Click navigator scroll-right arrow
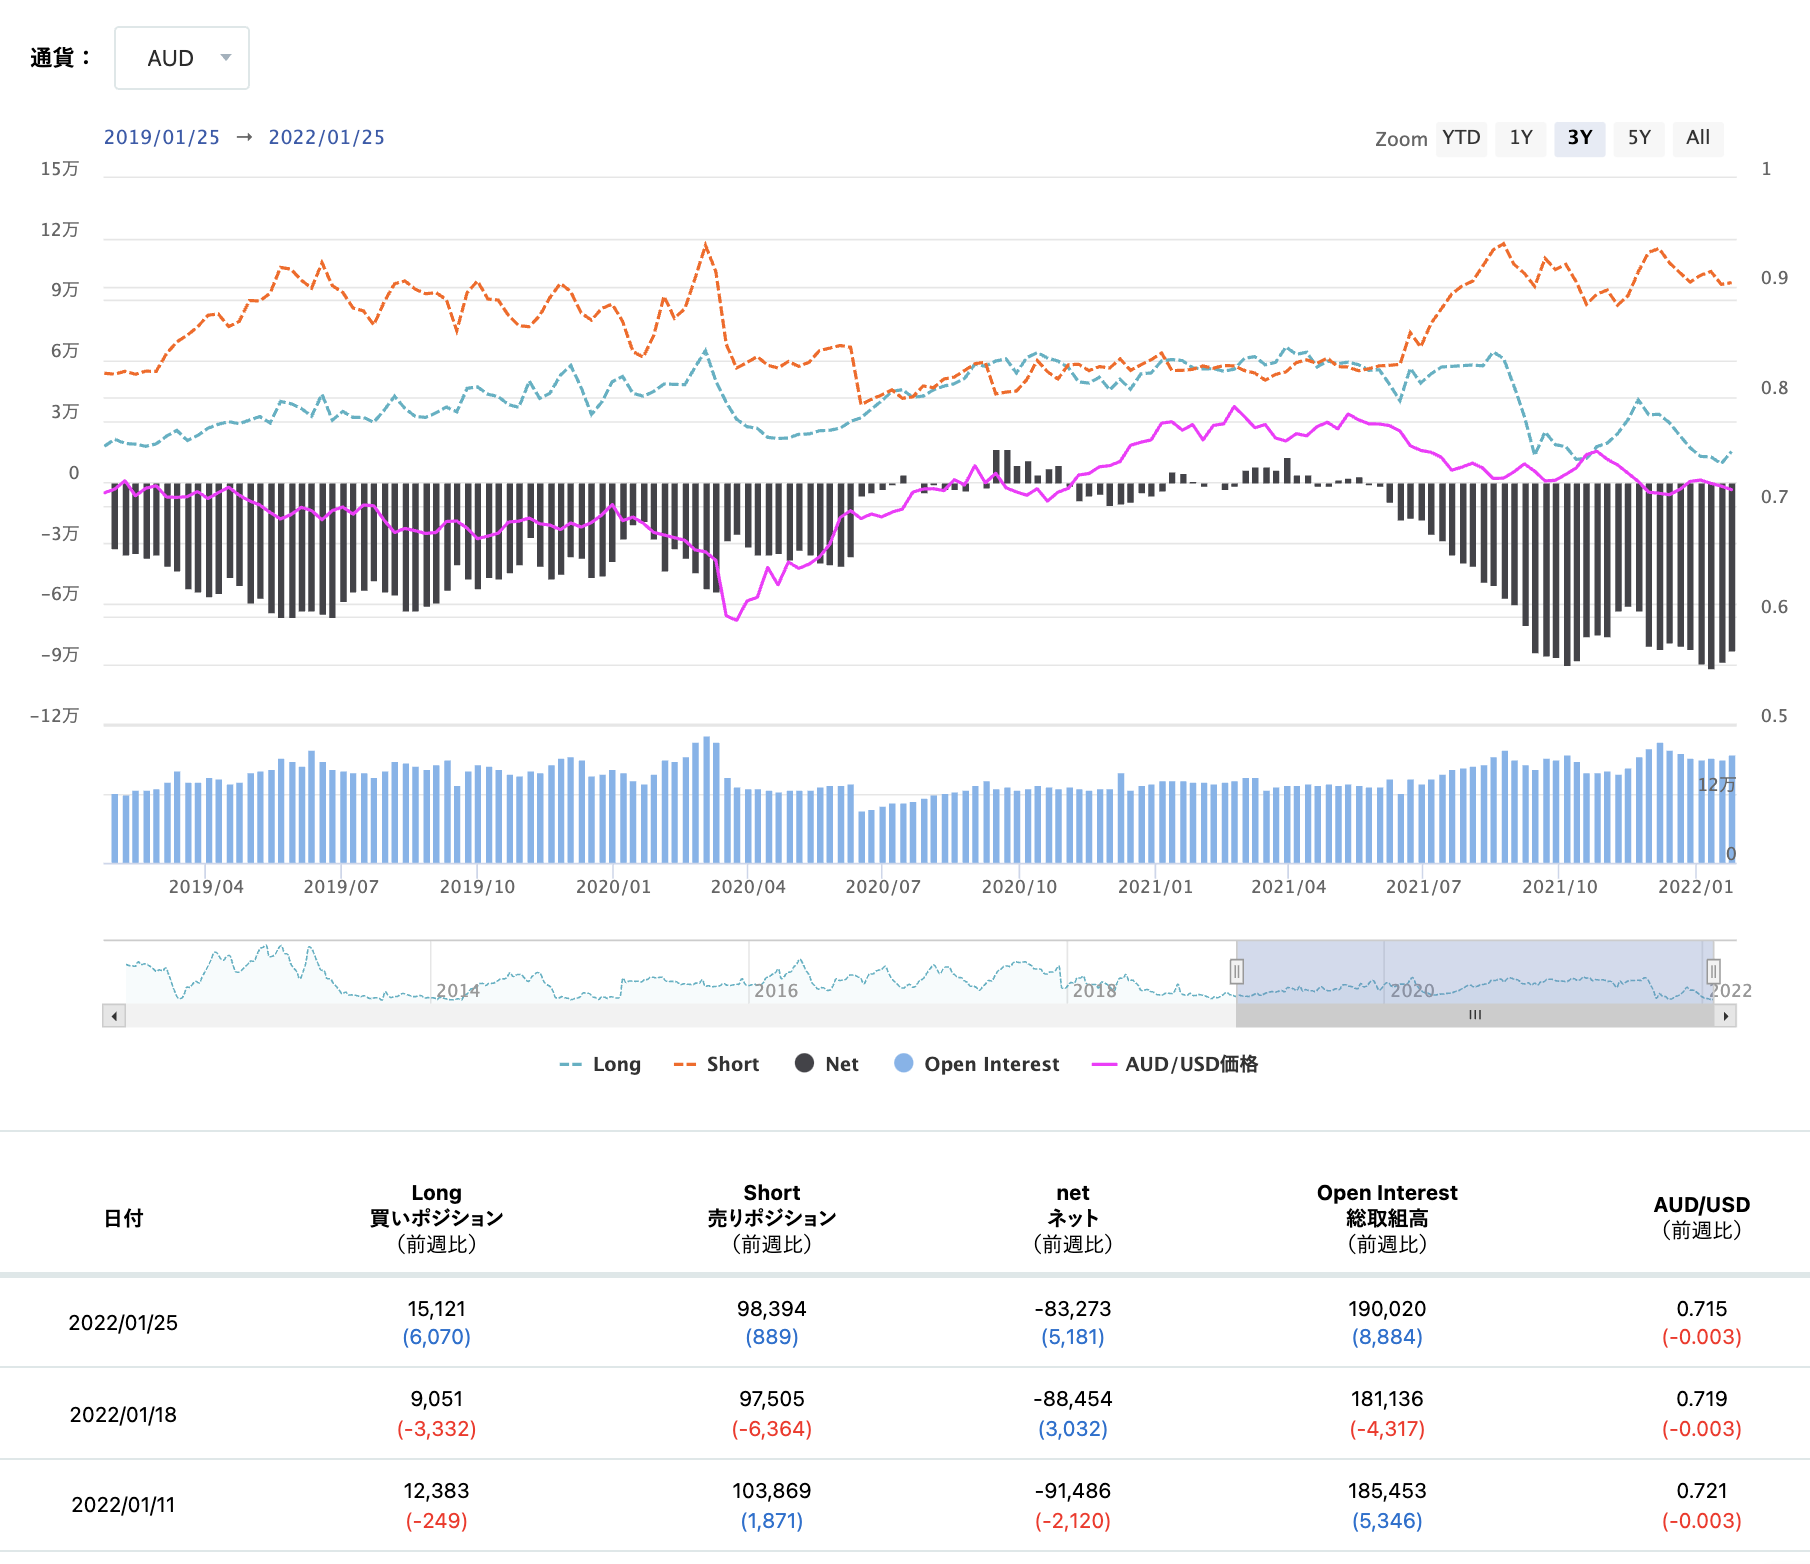The height and width of the screenshot is (1564, 1810). tap(1725, 1016)
